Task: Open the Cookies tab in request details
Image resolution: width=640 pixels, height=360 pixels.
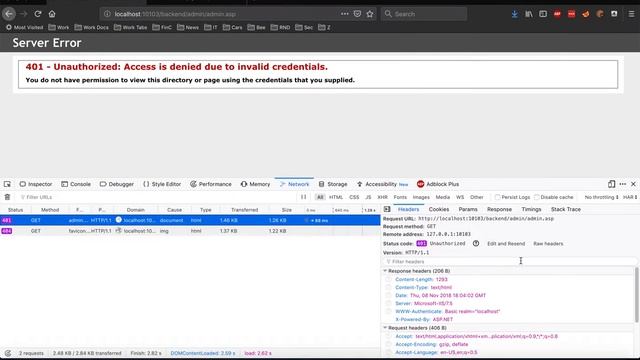Action: (439, 209)
